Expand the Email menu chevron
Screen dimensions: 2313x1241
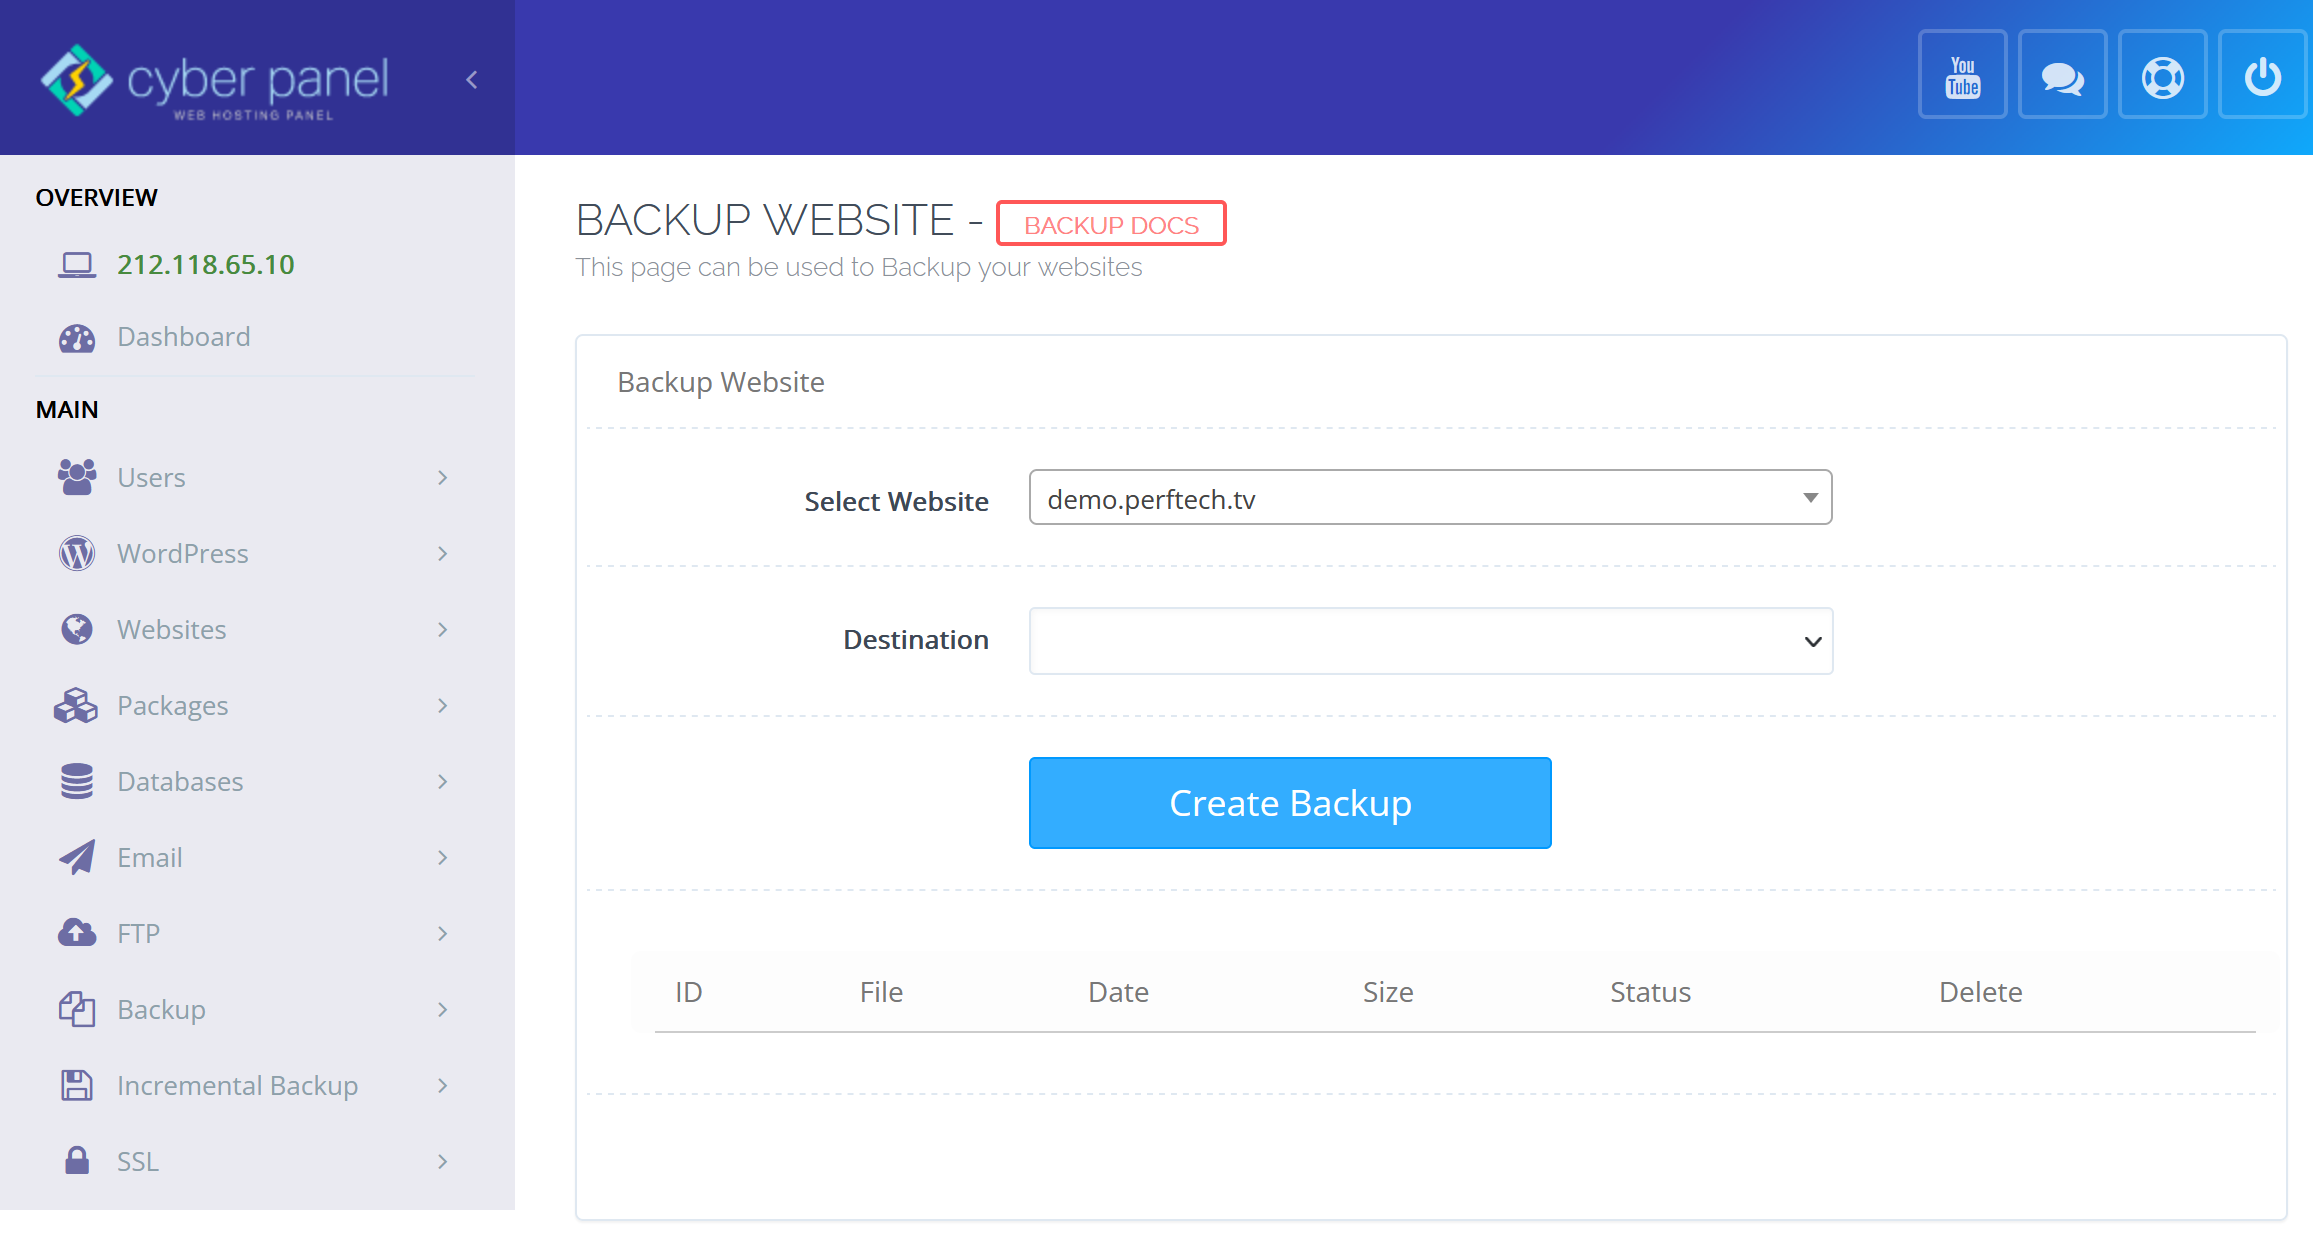[x=443, y=858]
